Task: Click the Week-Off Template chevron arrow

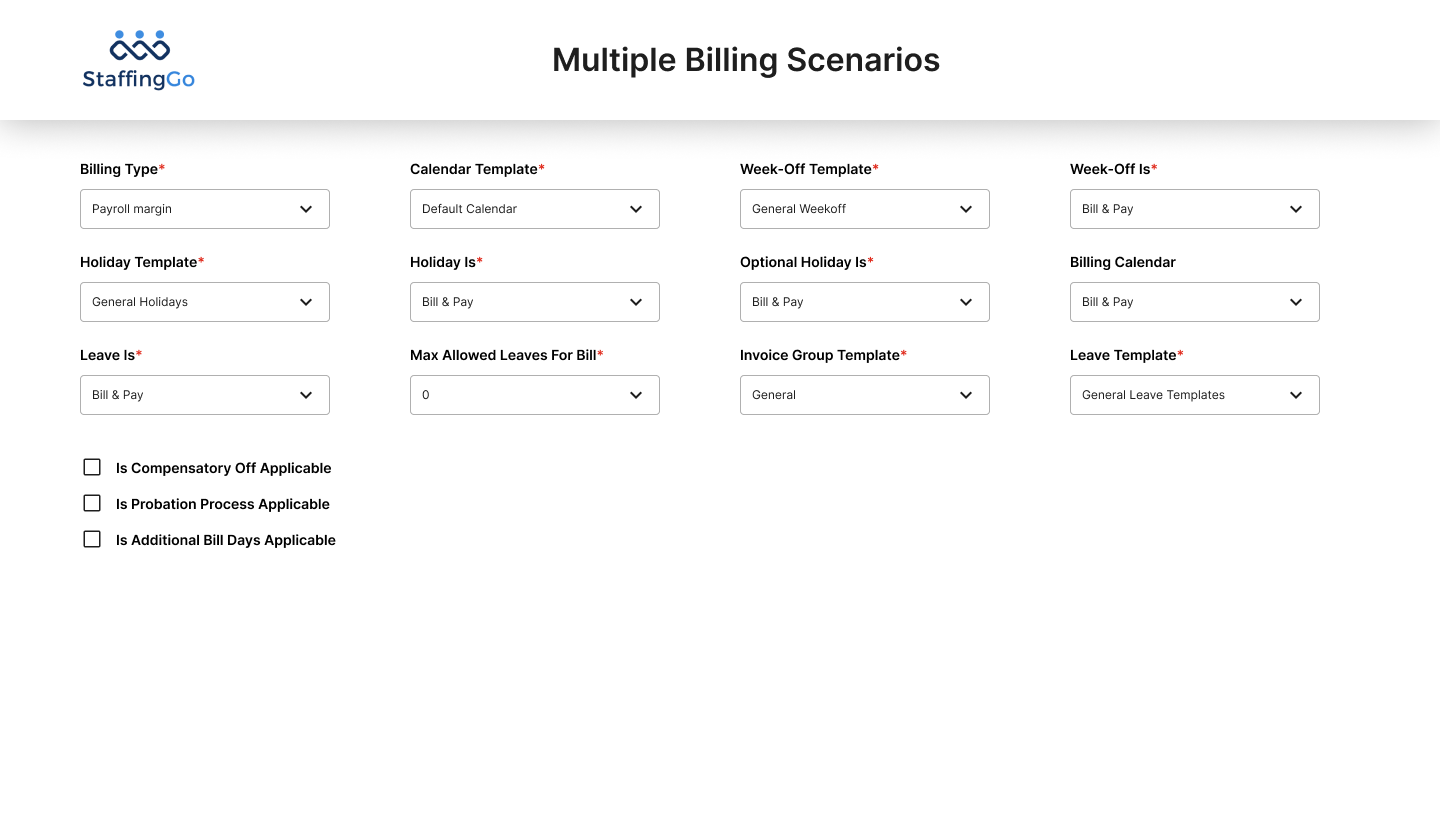Action: point(966,209)
